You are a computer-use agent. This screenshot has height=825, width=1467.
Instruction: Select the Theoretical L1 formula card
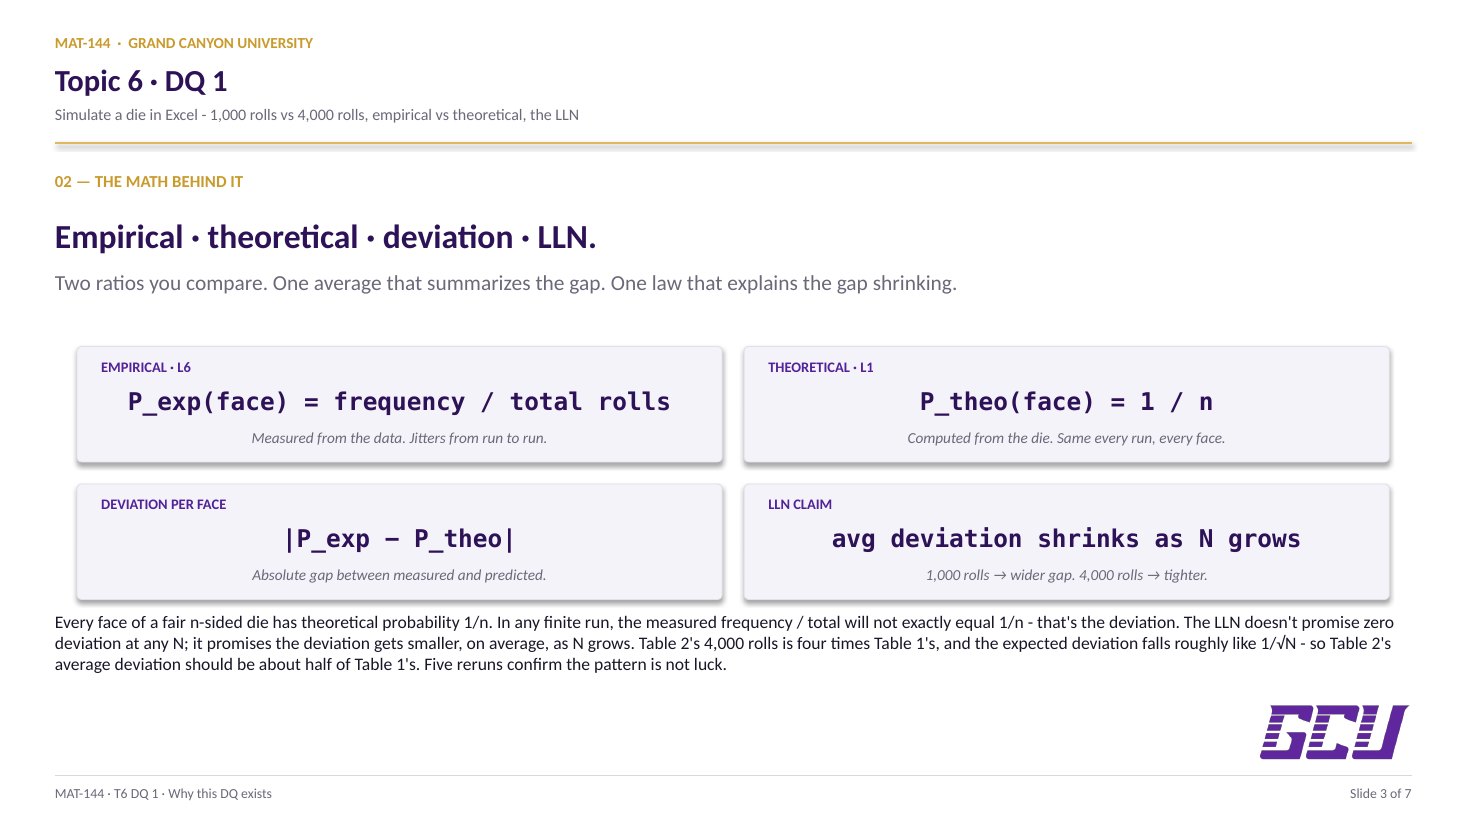(x=1066, y=404)
